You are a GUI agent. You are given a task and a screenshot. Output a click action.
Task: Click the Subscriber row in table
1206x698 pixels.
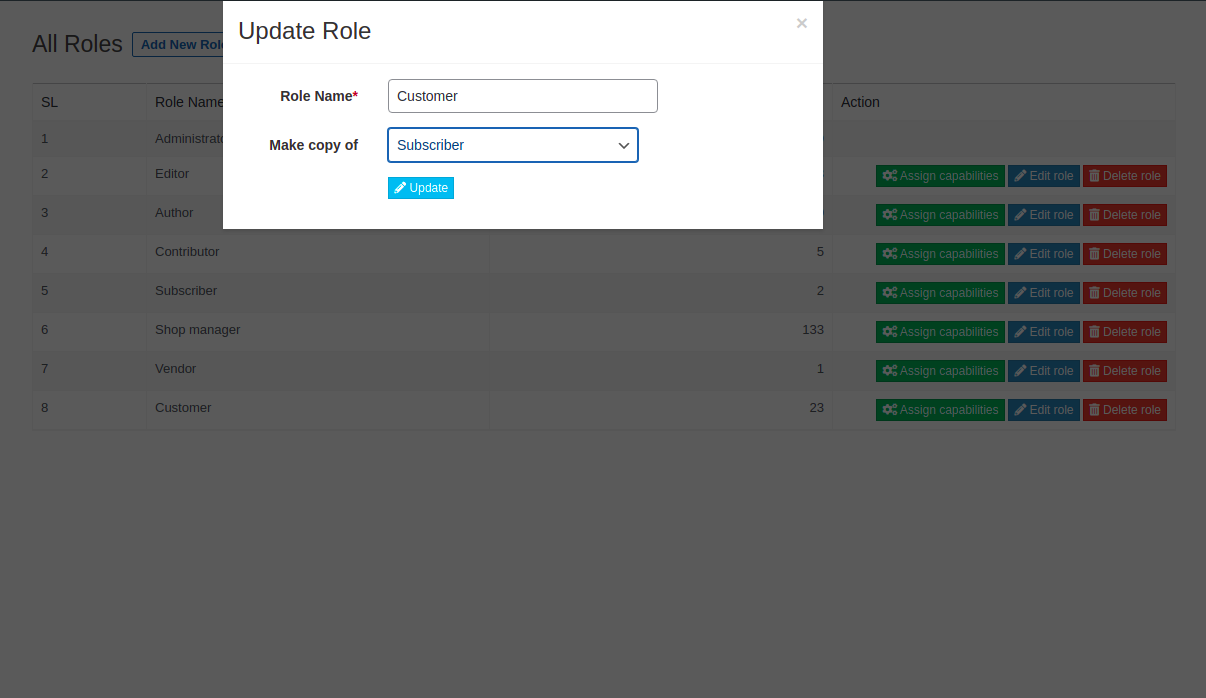[604, 292]
